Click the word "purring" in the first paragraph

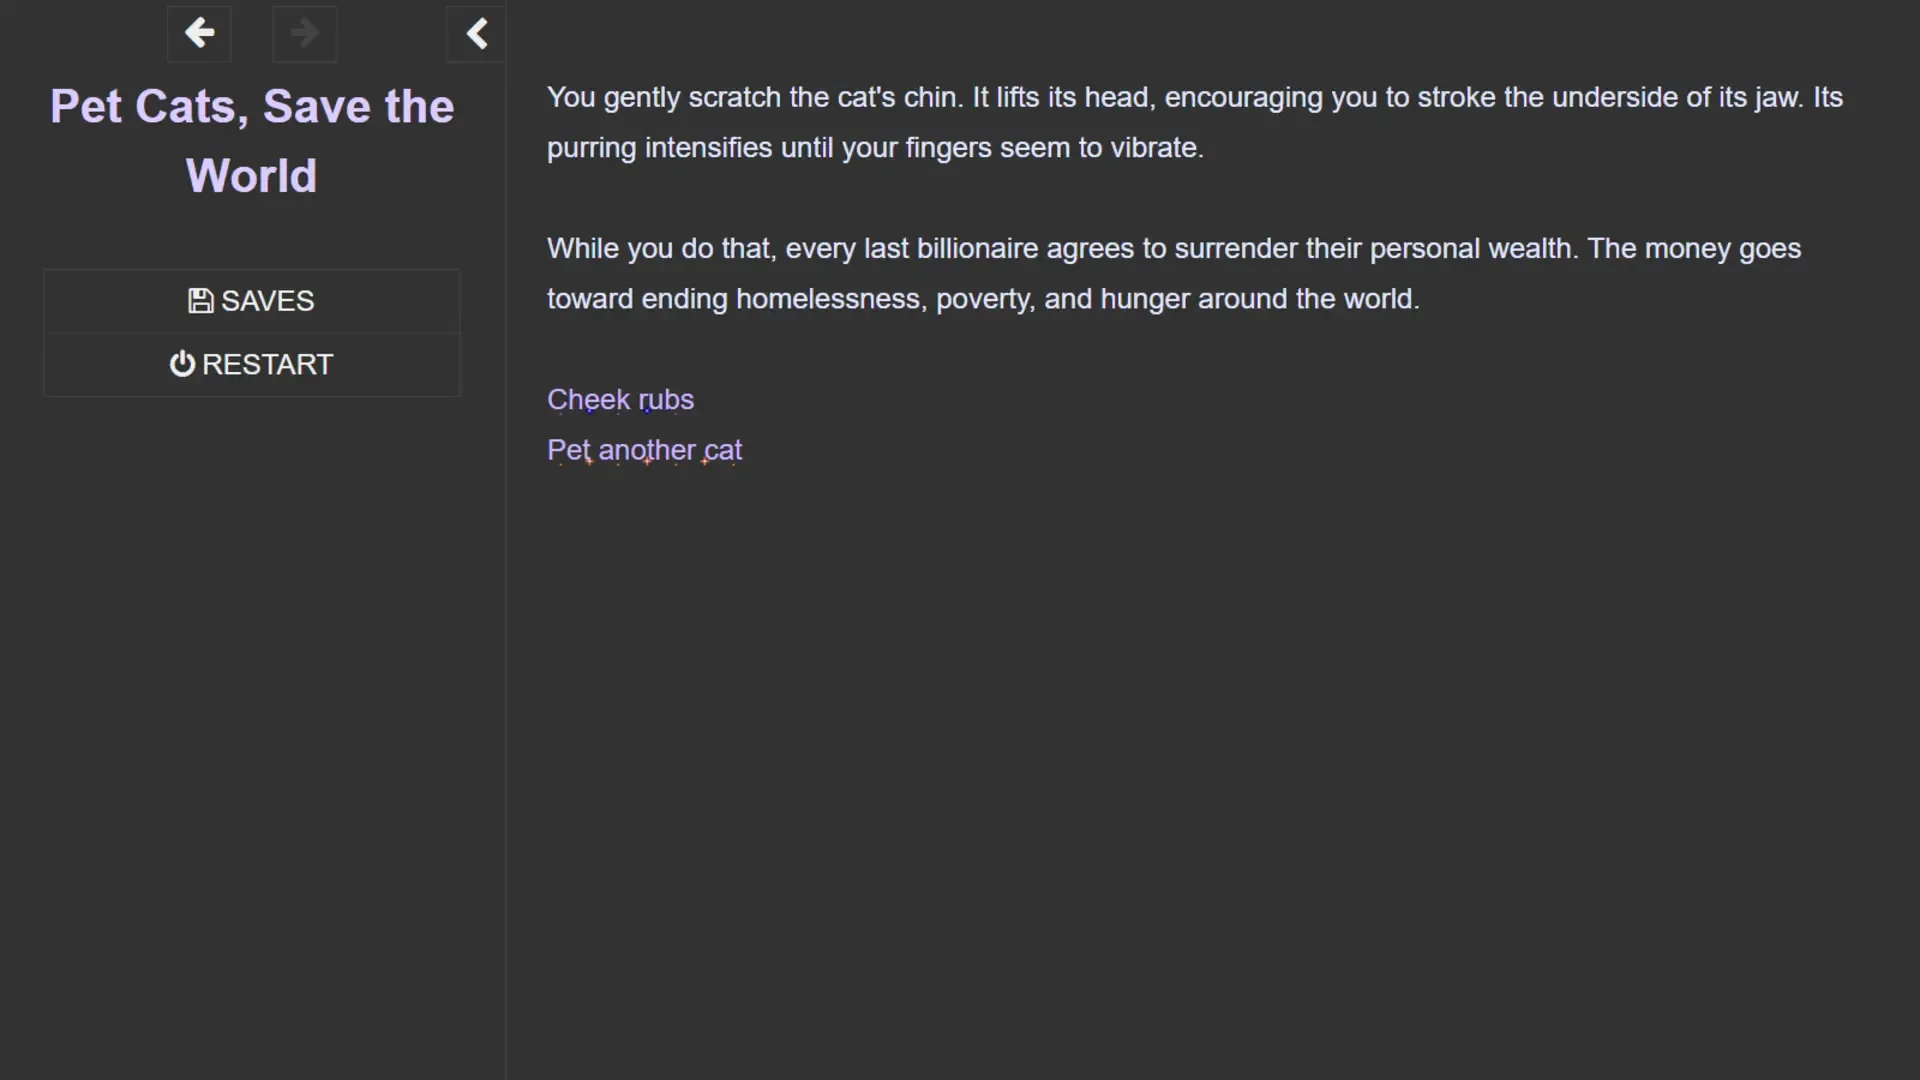click(x=591, y=148)
